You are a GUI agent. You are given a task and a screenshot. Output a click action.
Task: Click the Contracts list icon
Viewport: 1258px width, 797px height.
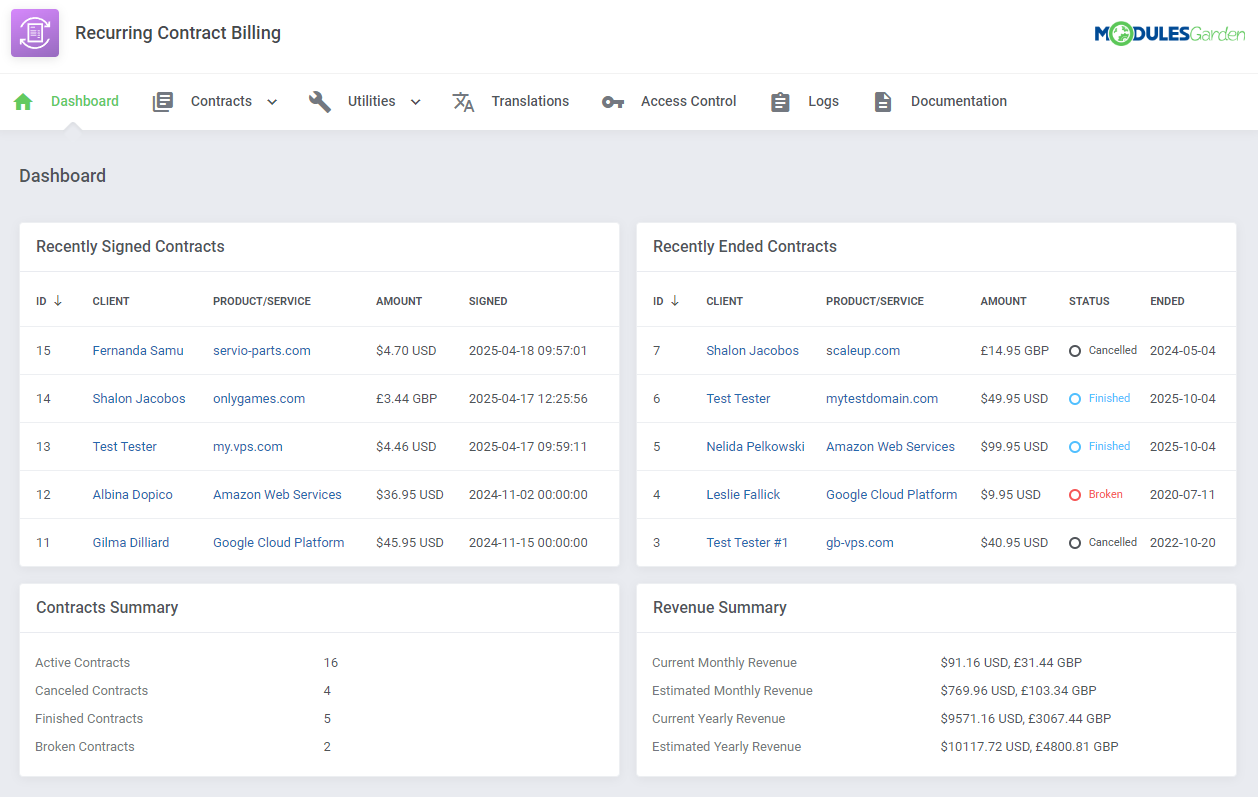pyautogui.click(x=162, y=100)
